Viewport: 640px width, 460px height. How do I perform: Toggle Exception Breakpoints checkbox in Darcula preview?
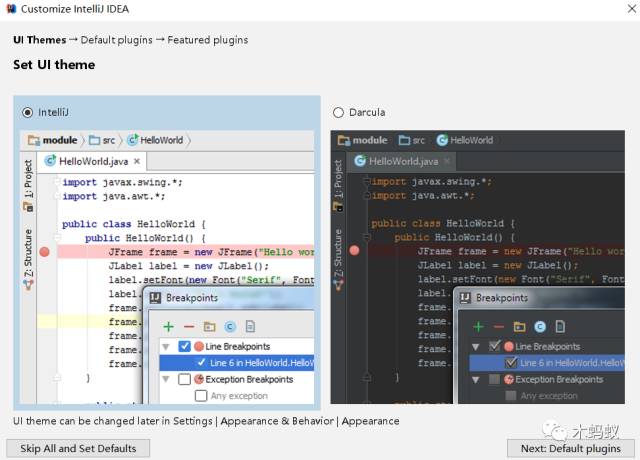click(x=494, y=379)
